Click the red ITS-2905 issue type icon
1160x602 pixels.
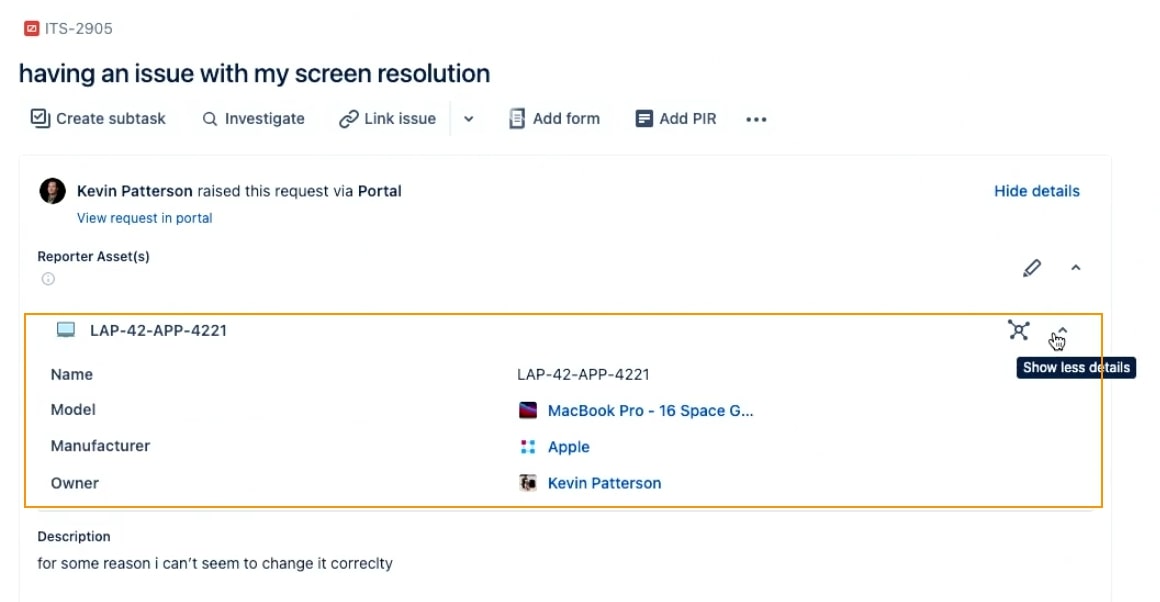(31, 29)
